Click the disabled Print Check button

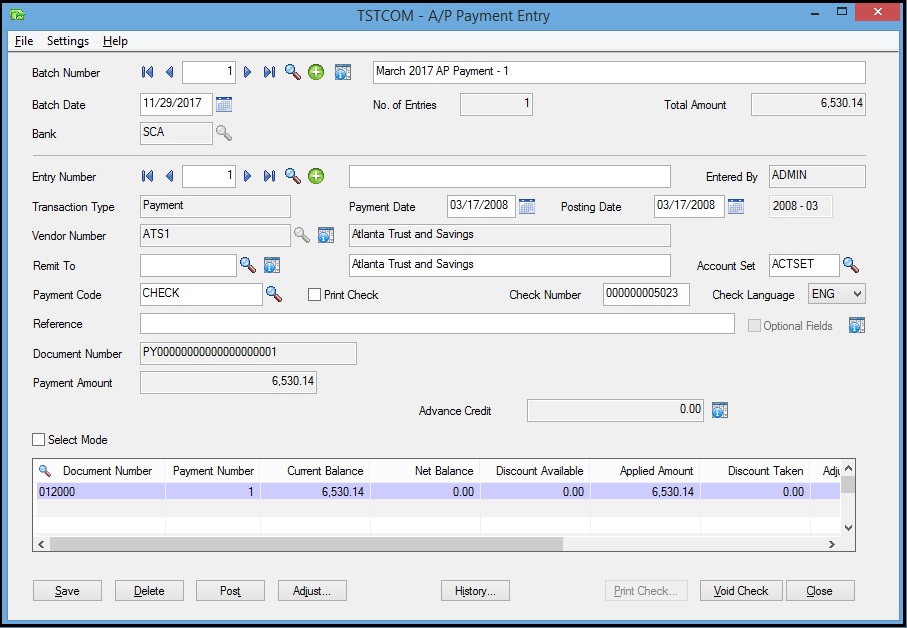[646, 590]
